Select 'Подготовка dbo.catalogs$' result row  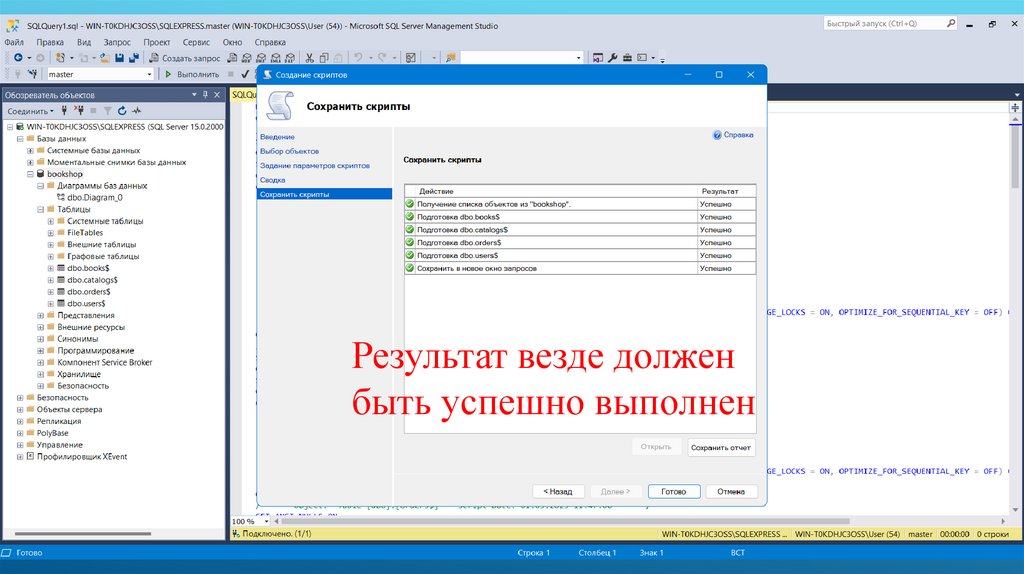click(580, 230)
